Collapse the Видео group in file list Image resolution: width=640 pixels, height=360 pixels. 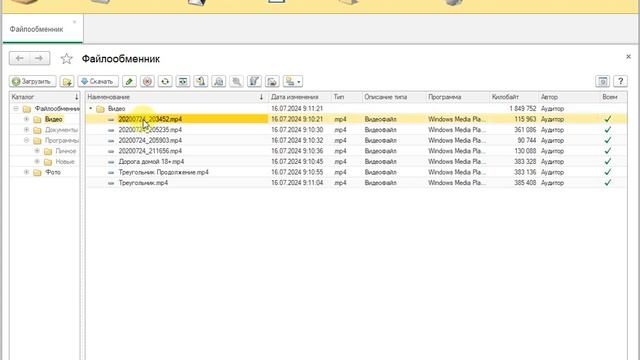click(91, 109)
